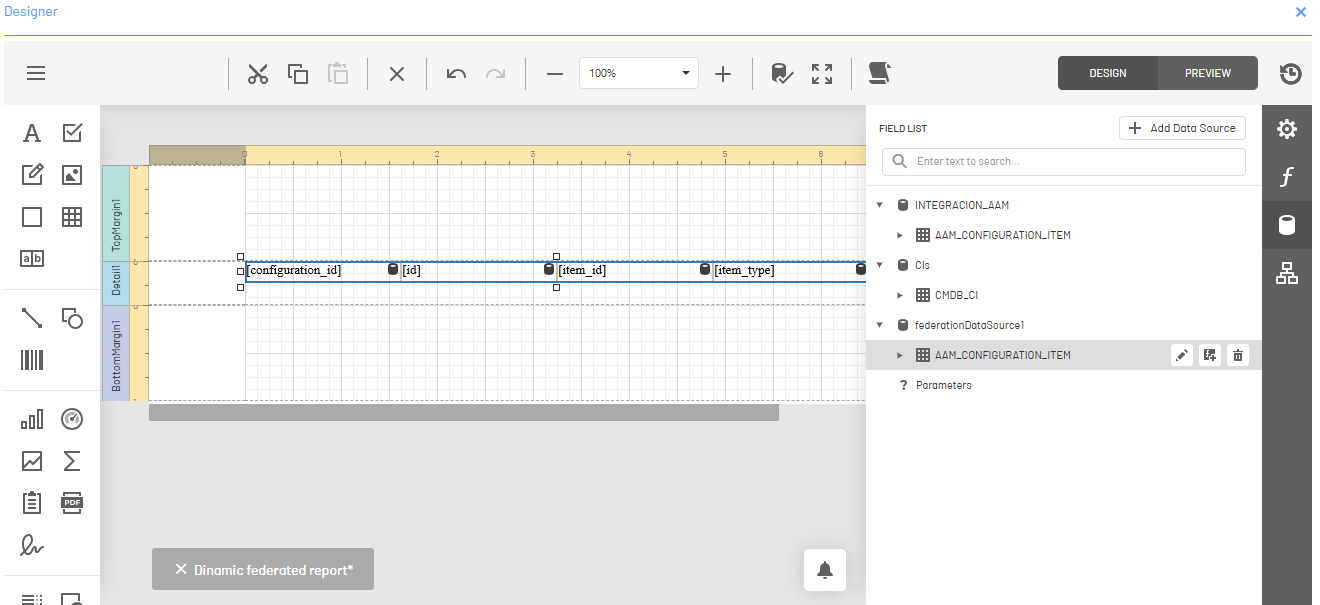
Task: Close the Dinamic federated report tab
Action: (x=181, y=569)
